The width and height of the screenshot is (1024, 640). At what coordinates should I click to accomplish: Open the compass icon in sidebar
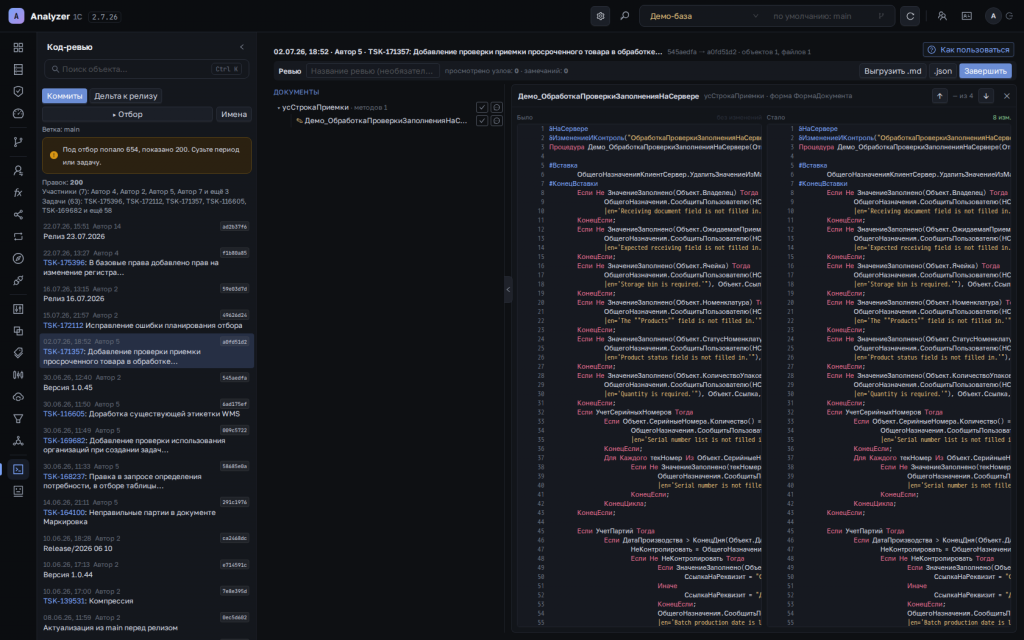pyautogui.click(x=18, y=259)
